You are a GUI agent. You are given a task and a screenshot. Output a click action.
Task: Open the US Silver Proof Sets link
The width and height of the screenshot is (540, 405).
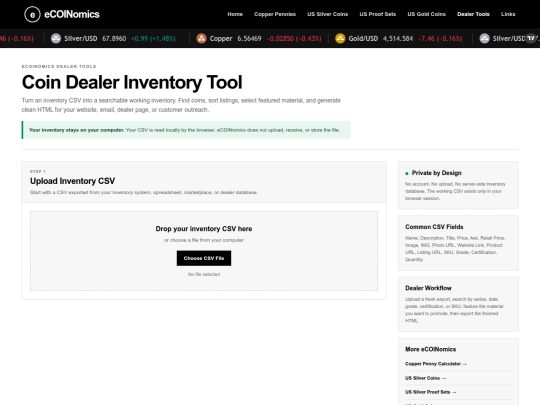430,392
